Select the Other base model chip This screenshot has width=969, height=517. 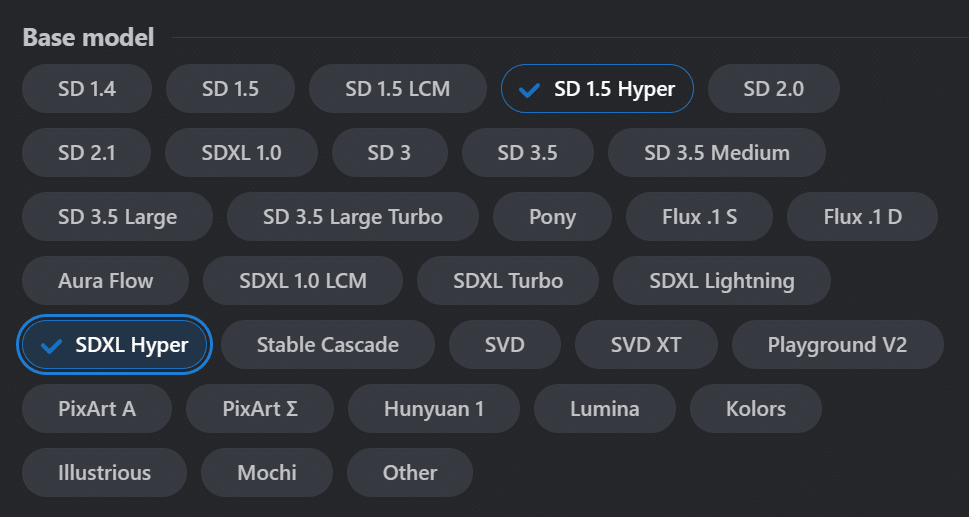[410, 473]
